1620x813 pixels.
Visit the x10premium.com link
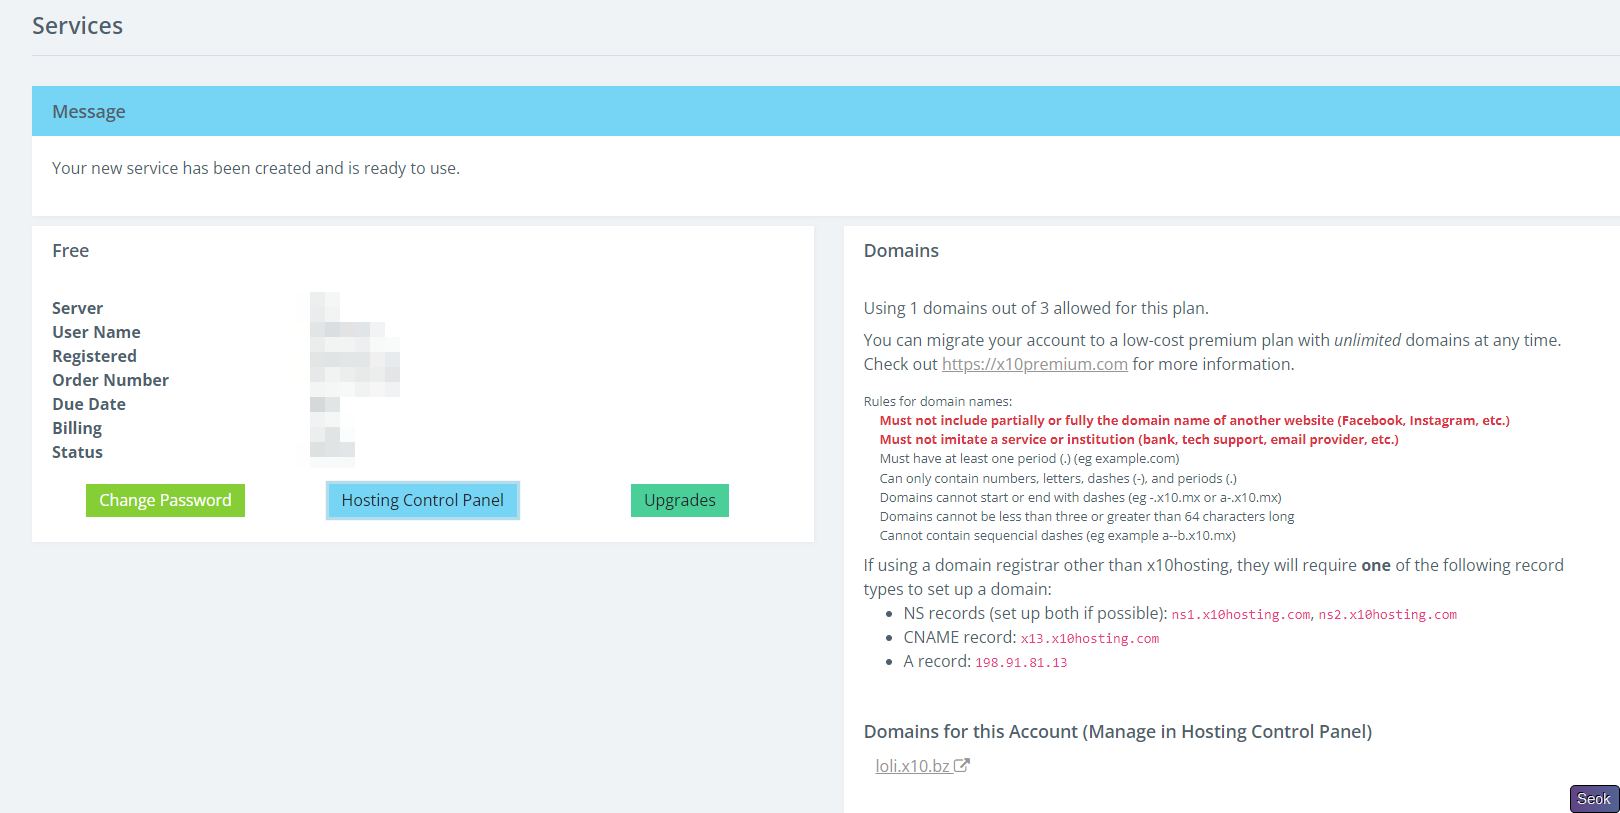(1034, 365)
